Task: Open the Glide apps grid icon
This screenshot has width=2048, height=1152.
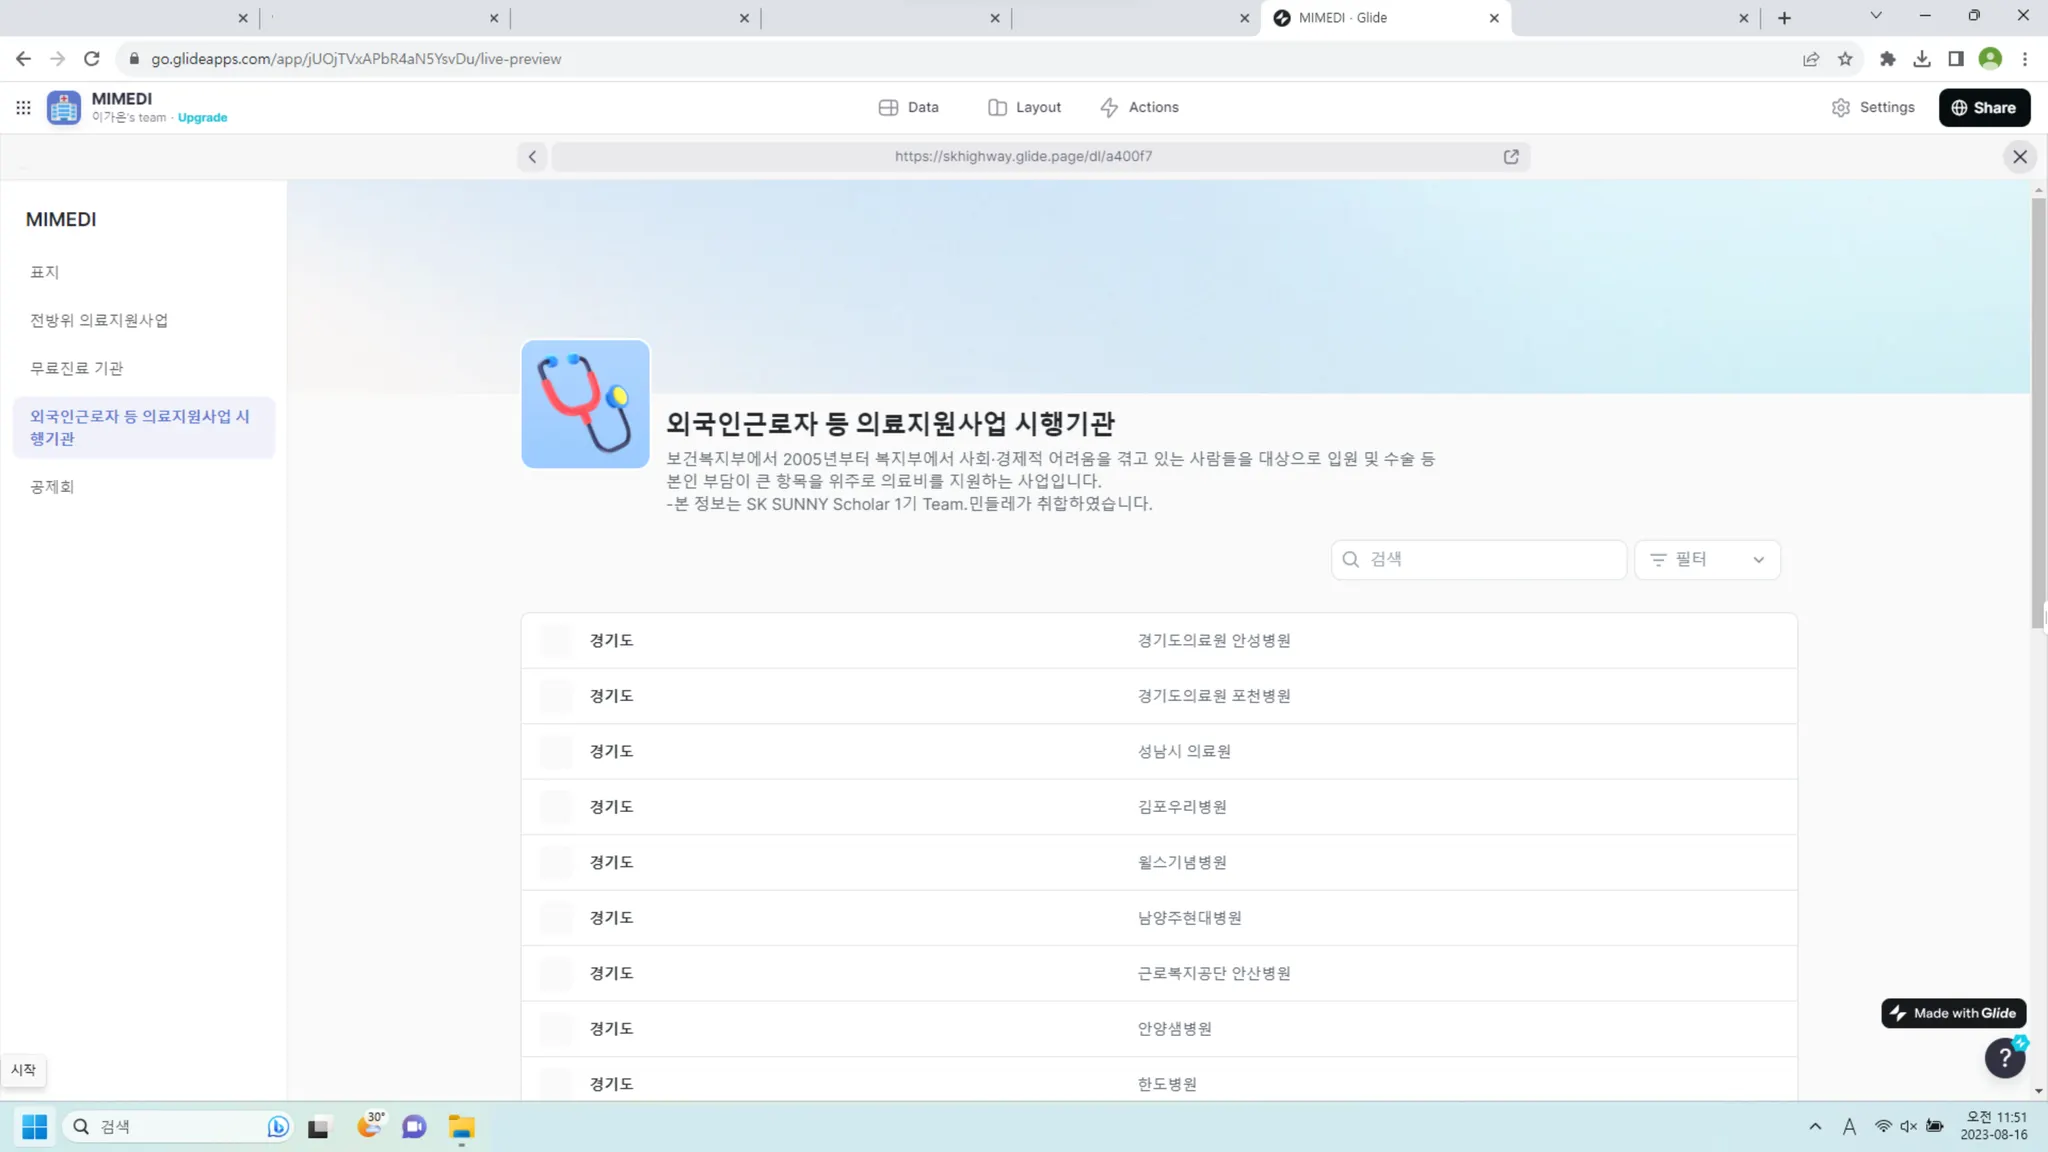Action: click(23, 107)
